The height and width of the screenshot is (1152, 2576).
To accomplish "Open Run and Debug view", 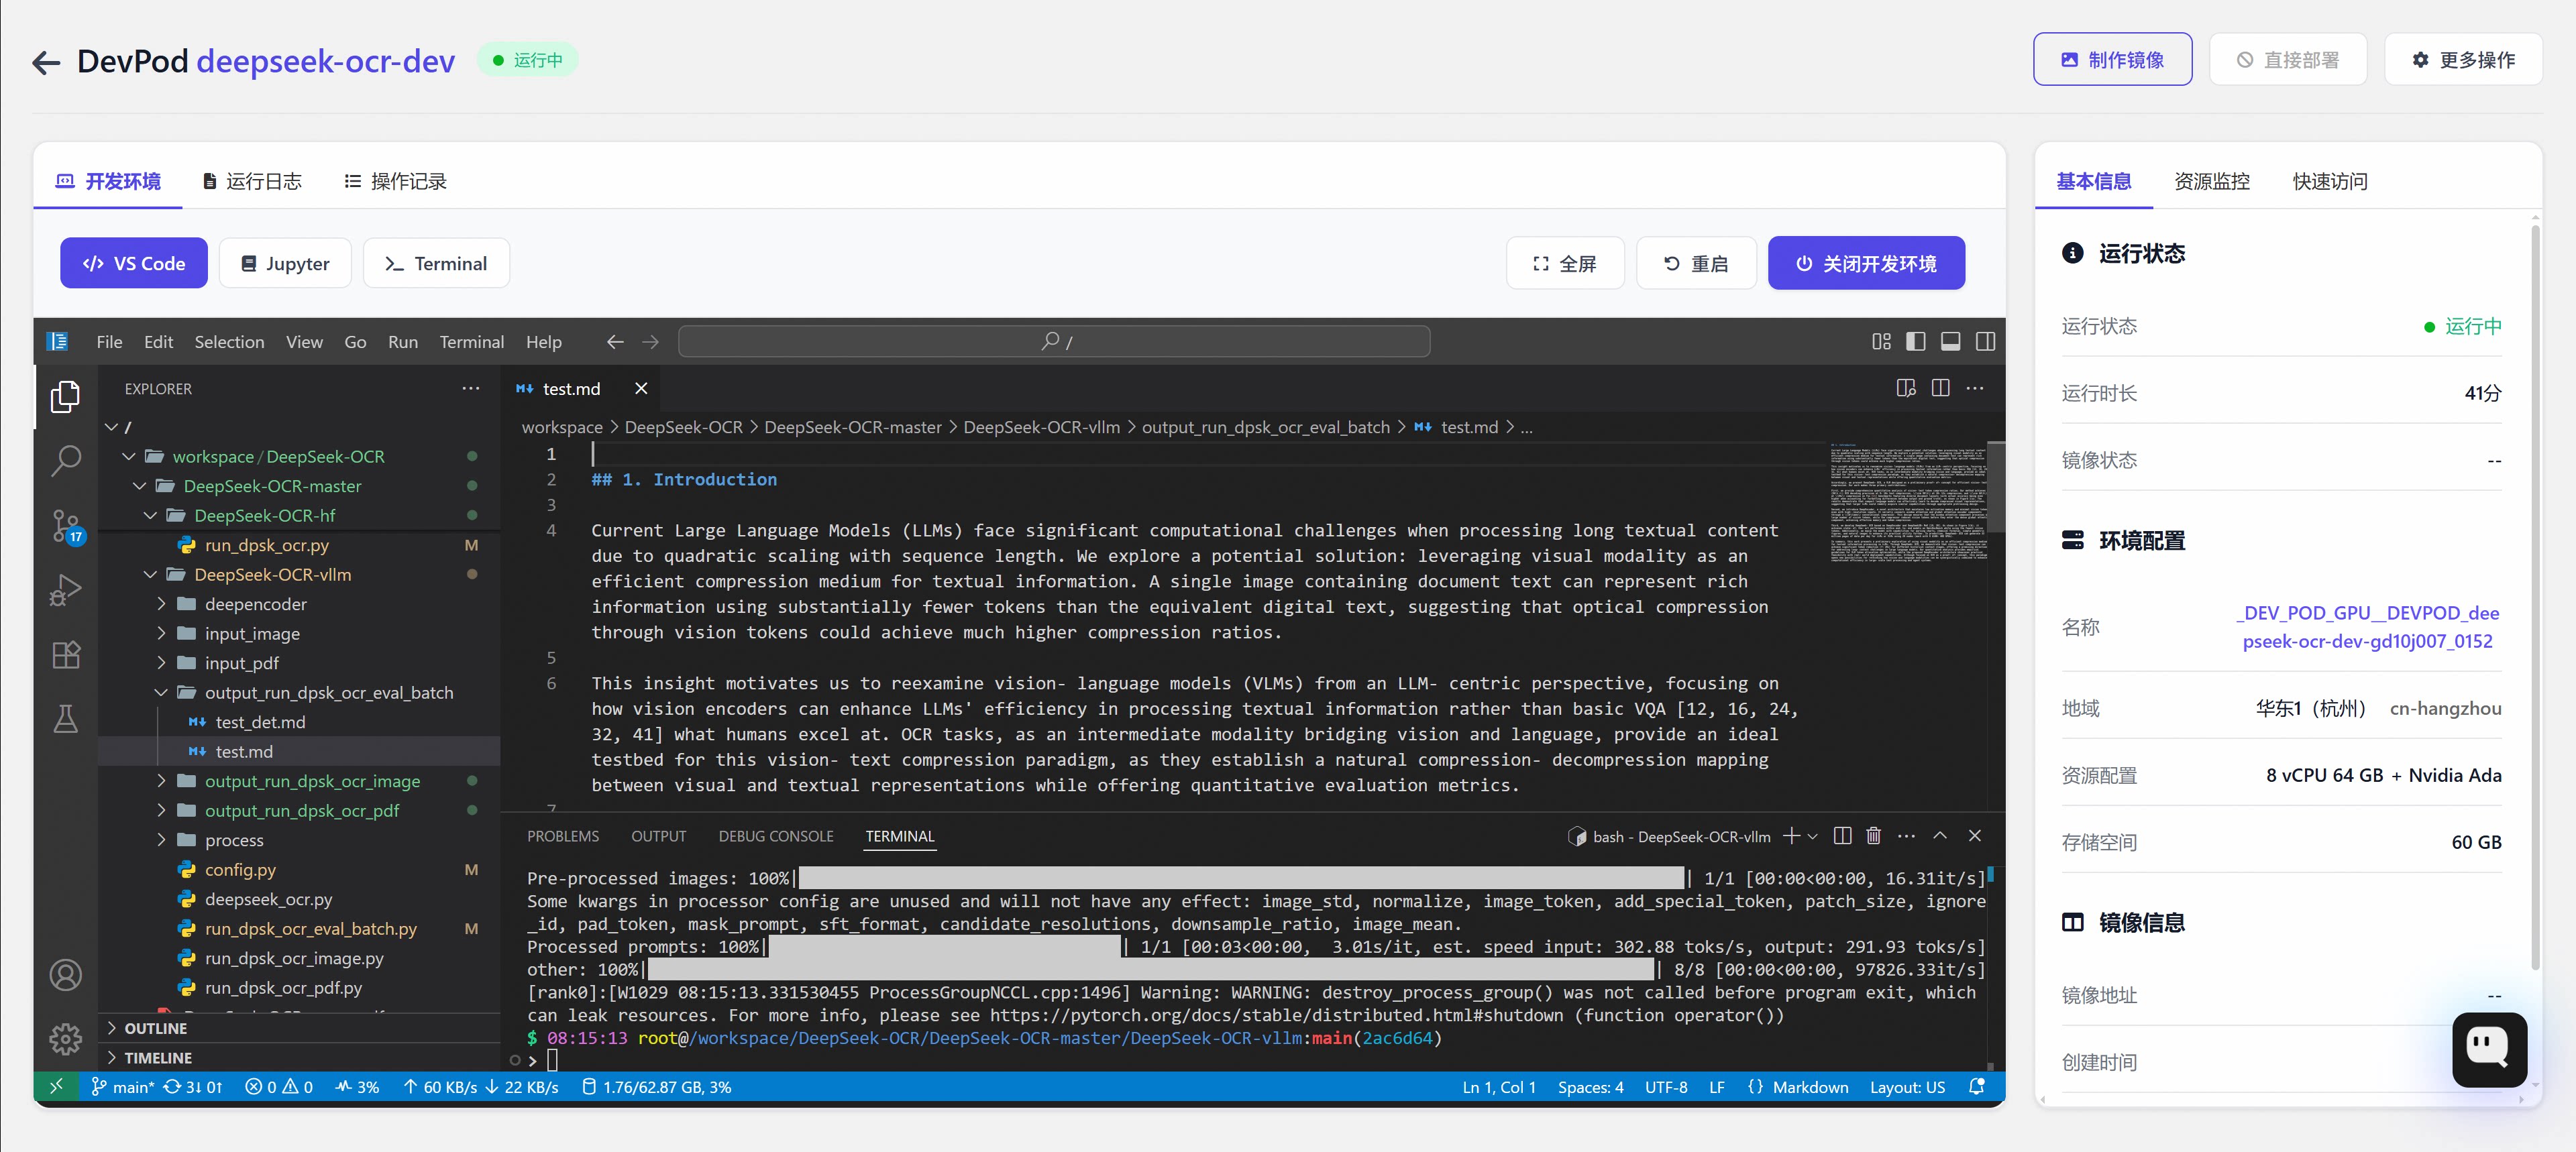I will (x=66, y=590).
